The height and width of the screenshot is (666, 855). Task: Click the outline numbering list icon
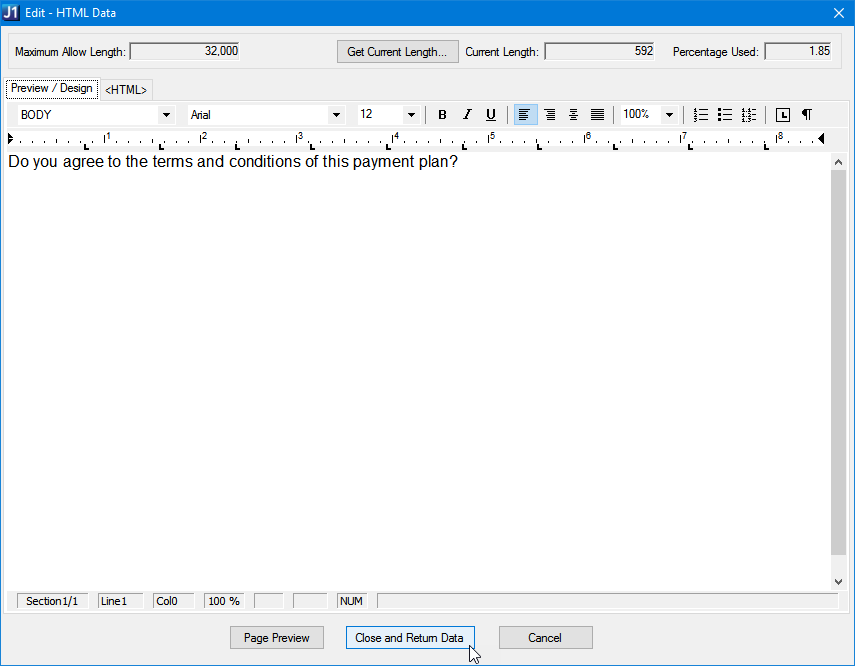click(749, 115)
